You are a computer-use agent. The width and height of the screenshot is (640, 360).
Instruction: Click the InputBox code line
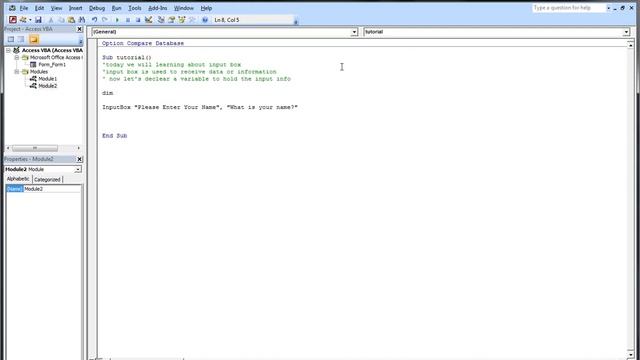tap(200, 107)
